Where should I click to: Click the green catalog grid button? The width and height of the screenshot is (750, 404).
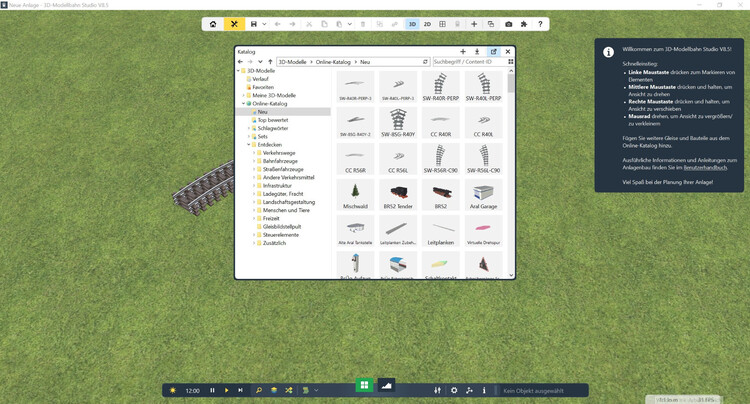point(364,385)
